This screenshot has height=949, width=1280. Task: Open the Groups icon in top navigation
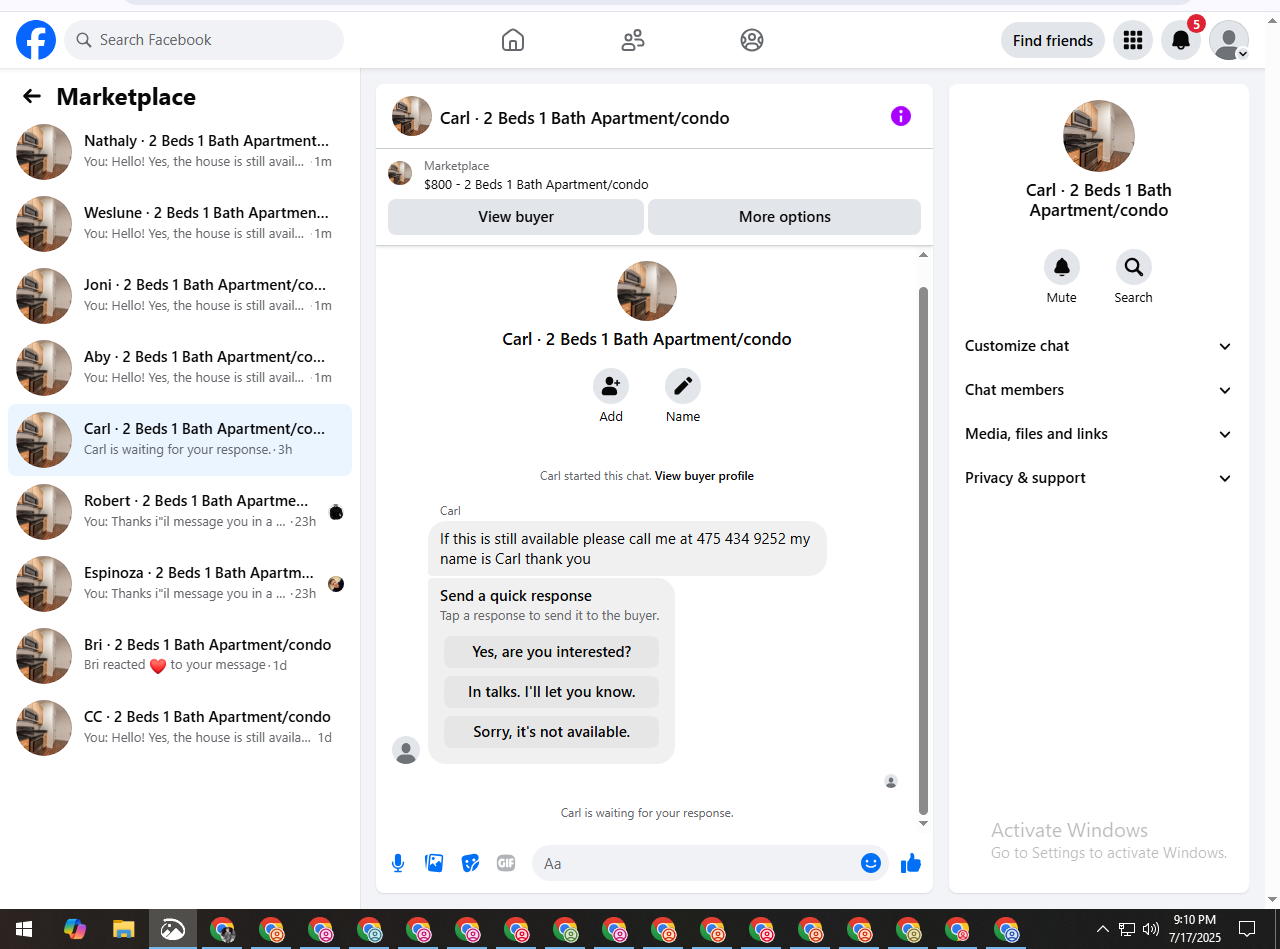(x=752, y=40)
